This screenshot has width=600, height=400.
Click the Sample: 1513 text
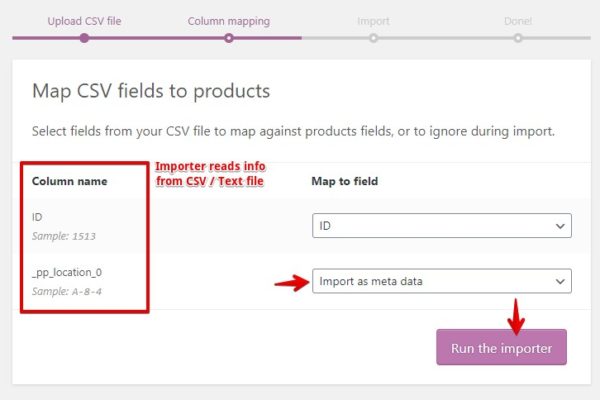point(66,235)
